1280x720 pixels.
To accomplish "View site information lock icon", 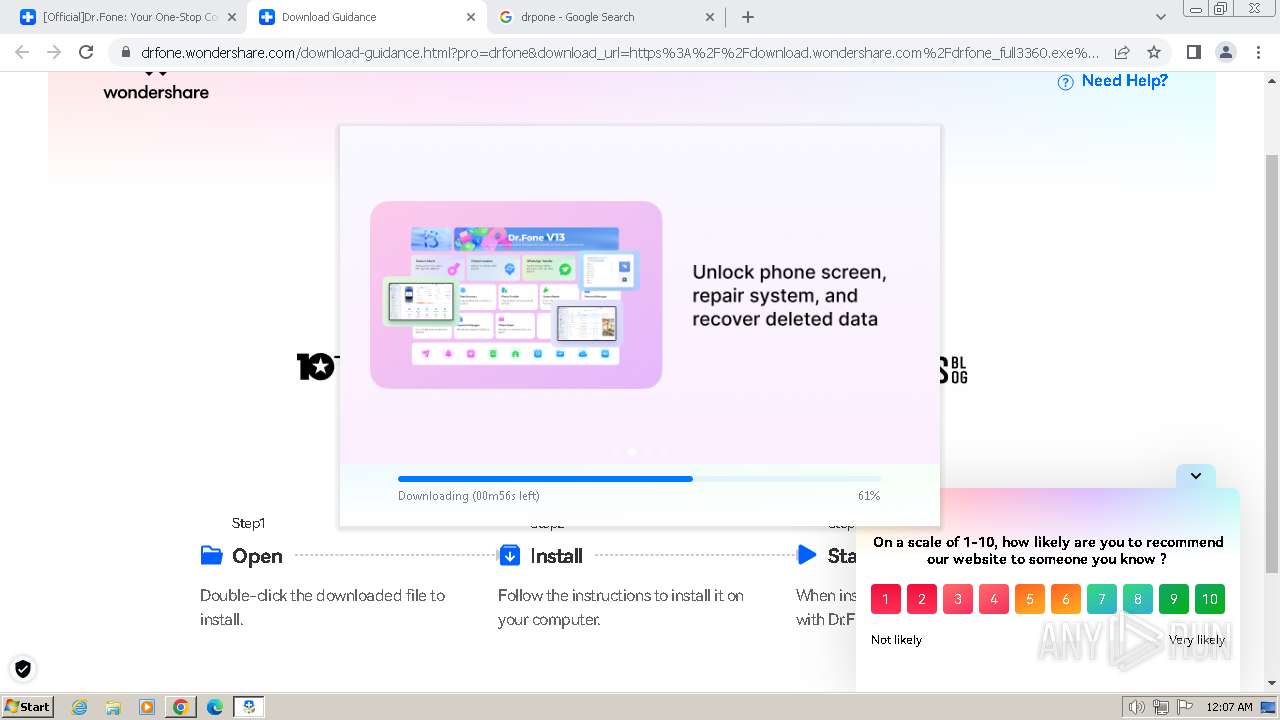I will (x=125, y=53).
